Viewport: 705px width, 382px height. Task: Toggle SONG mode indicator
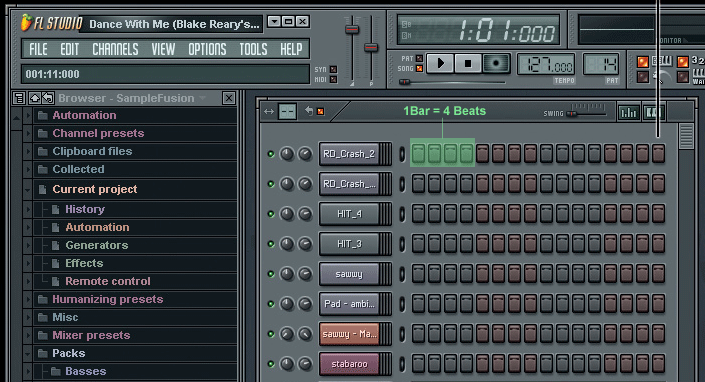(x=419, y=68)
